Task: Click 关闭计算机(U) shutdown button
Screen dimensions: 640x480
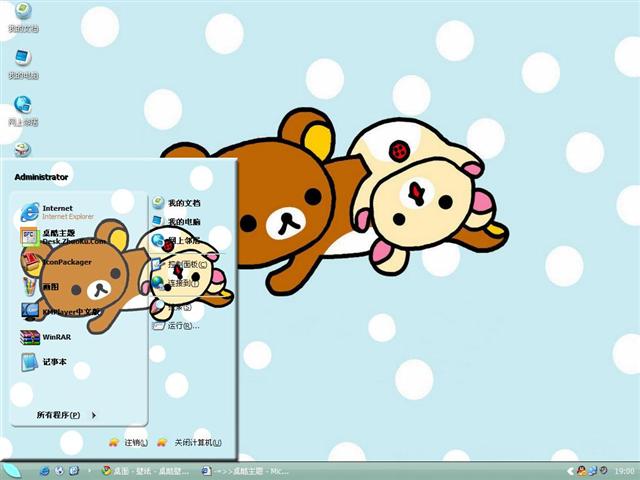Action: 190,442
